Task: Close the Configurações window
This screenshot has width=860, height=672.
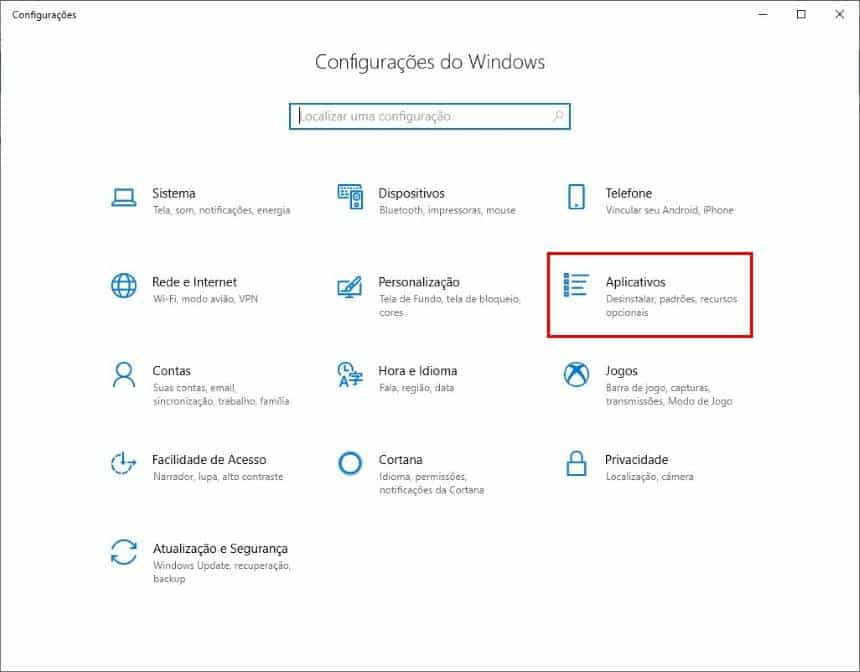Action: 840,14
